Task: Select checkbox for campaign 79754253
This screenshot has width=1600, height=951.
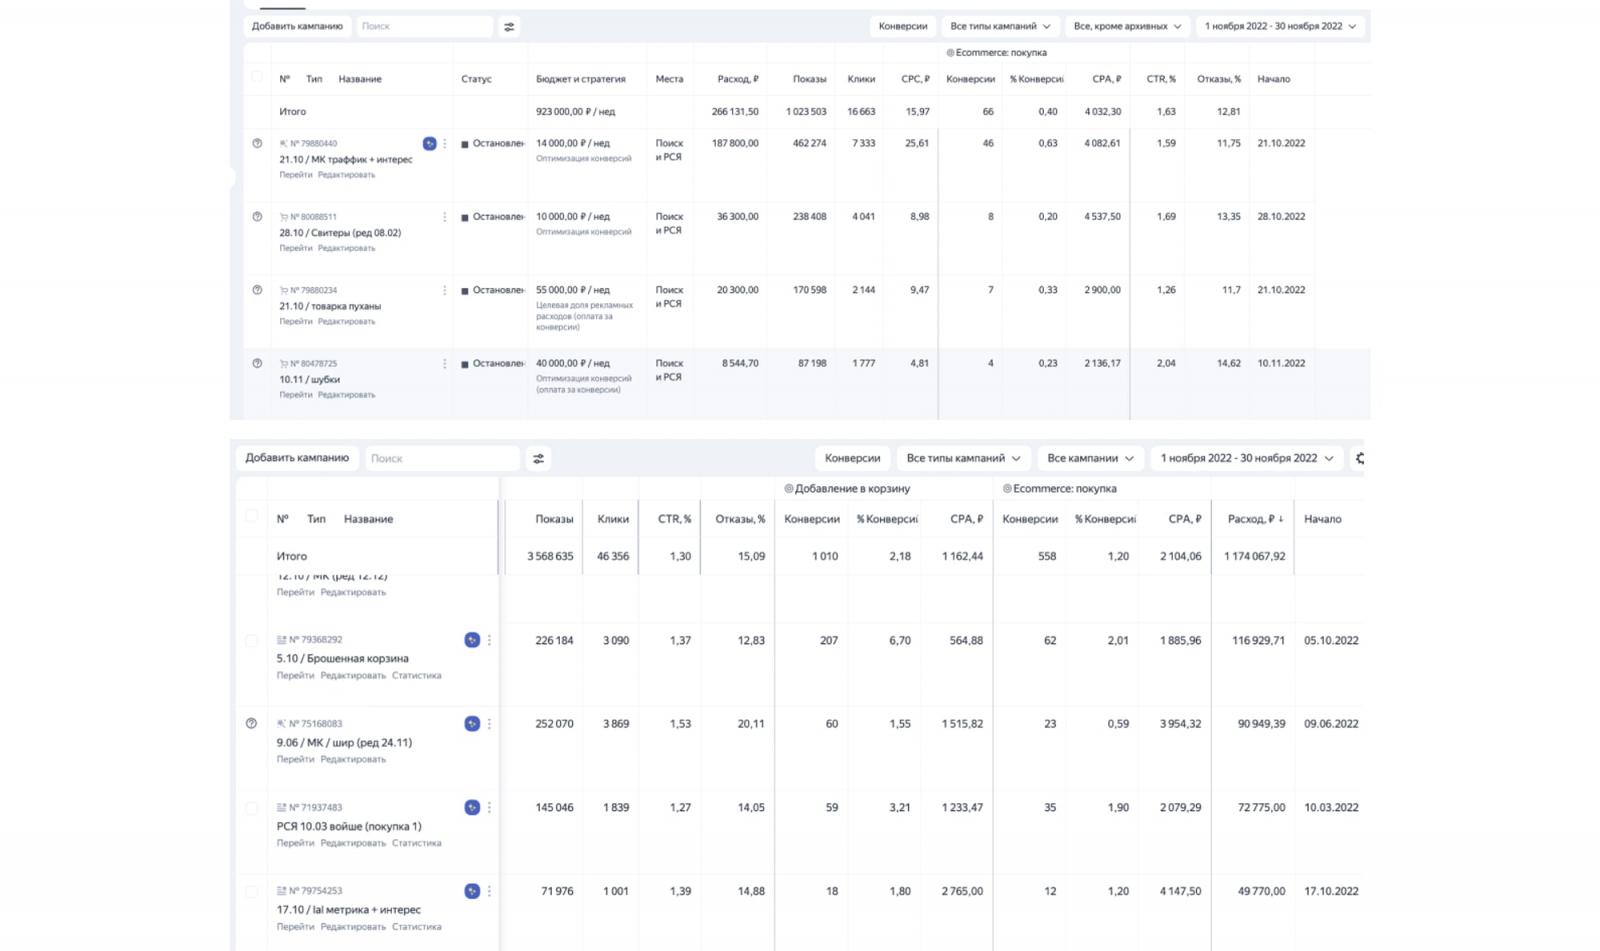Action: point(251,892)
